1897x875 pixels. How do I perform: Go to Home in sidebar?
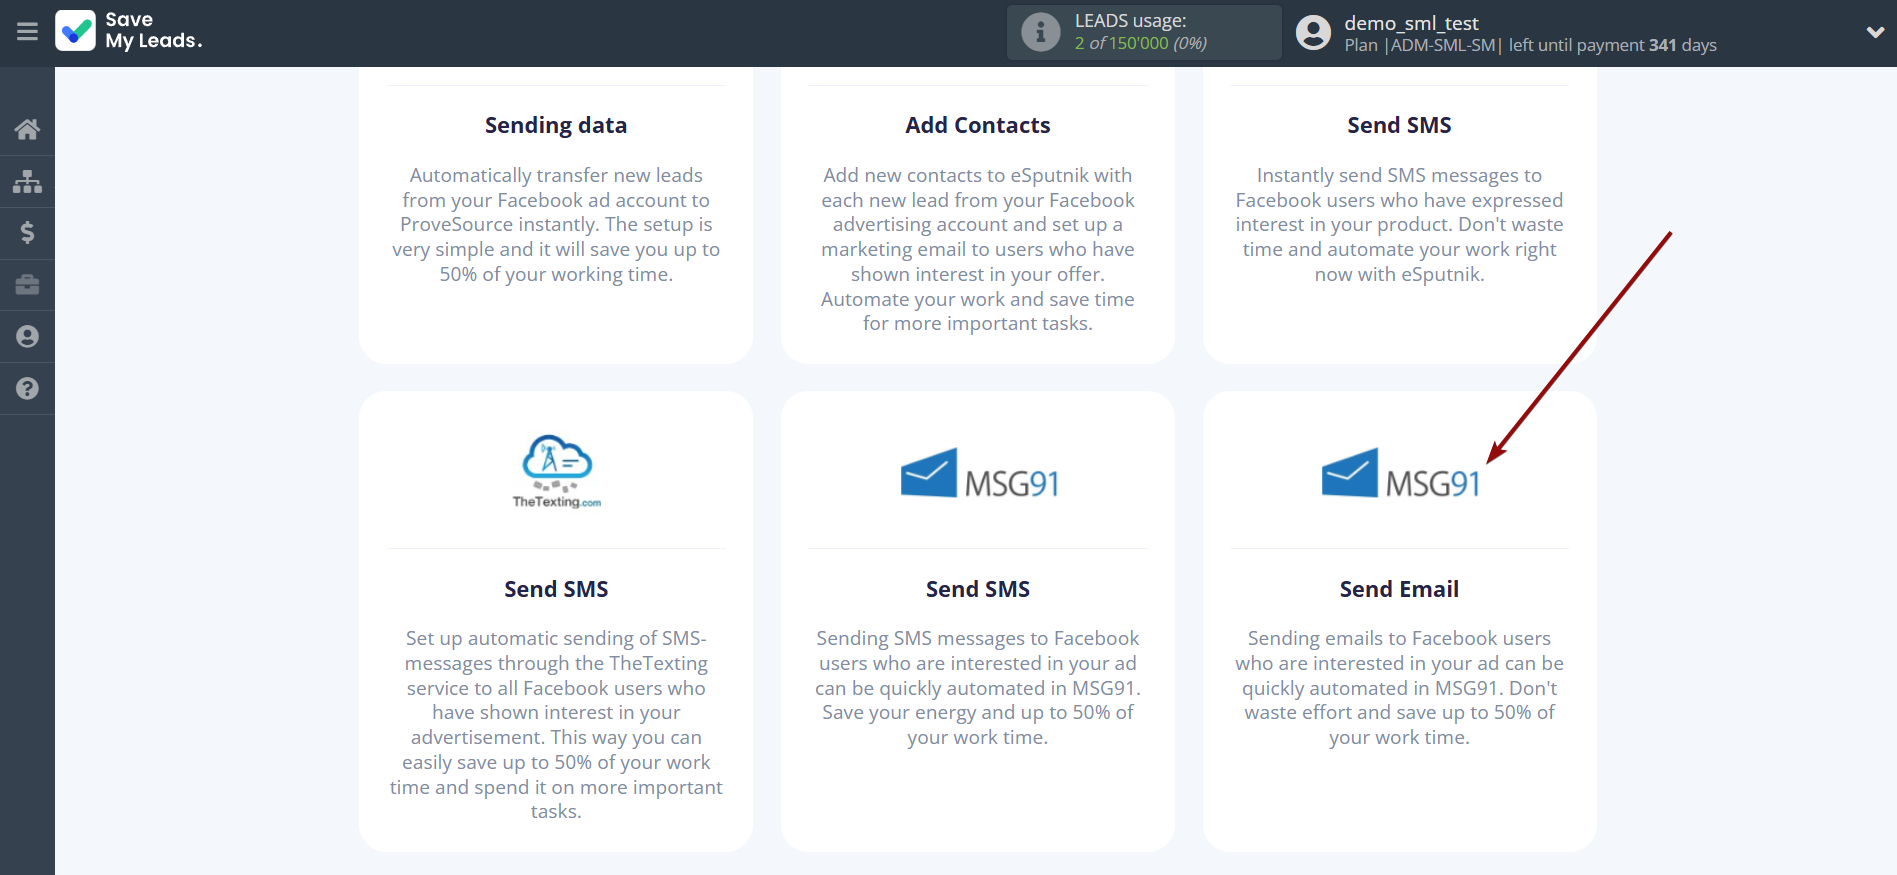(27, 129)
